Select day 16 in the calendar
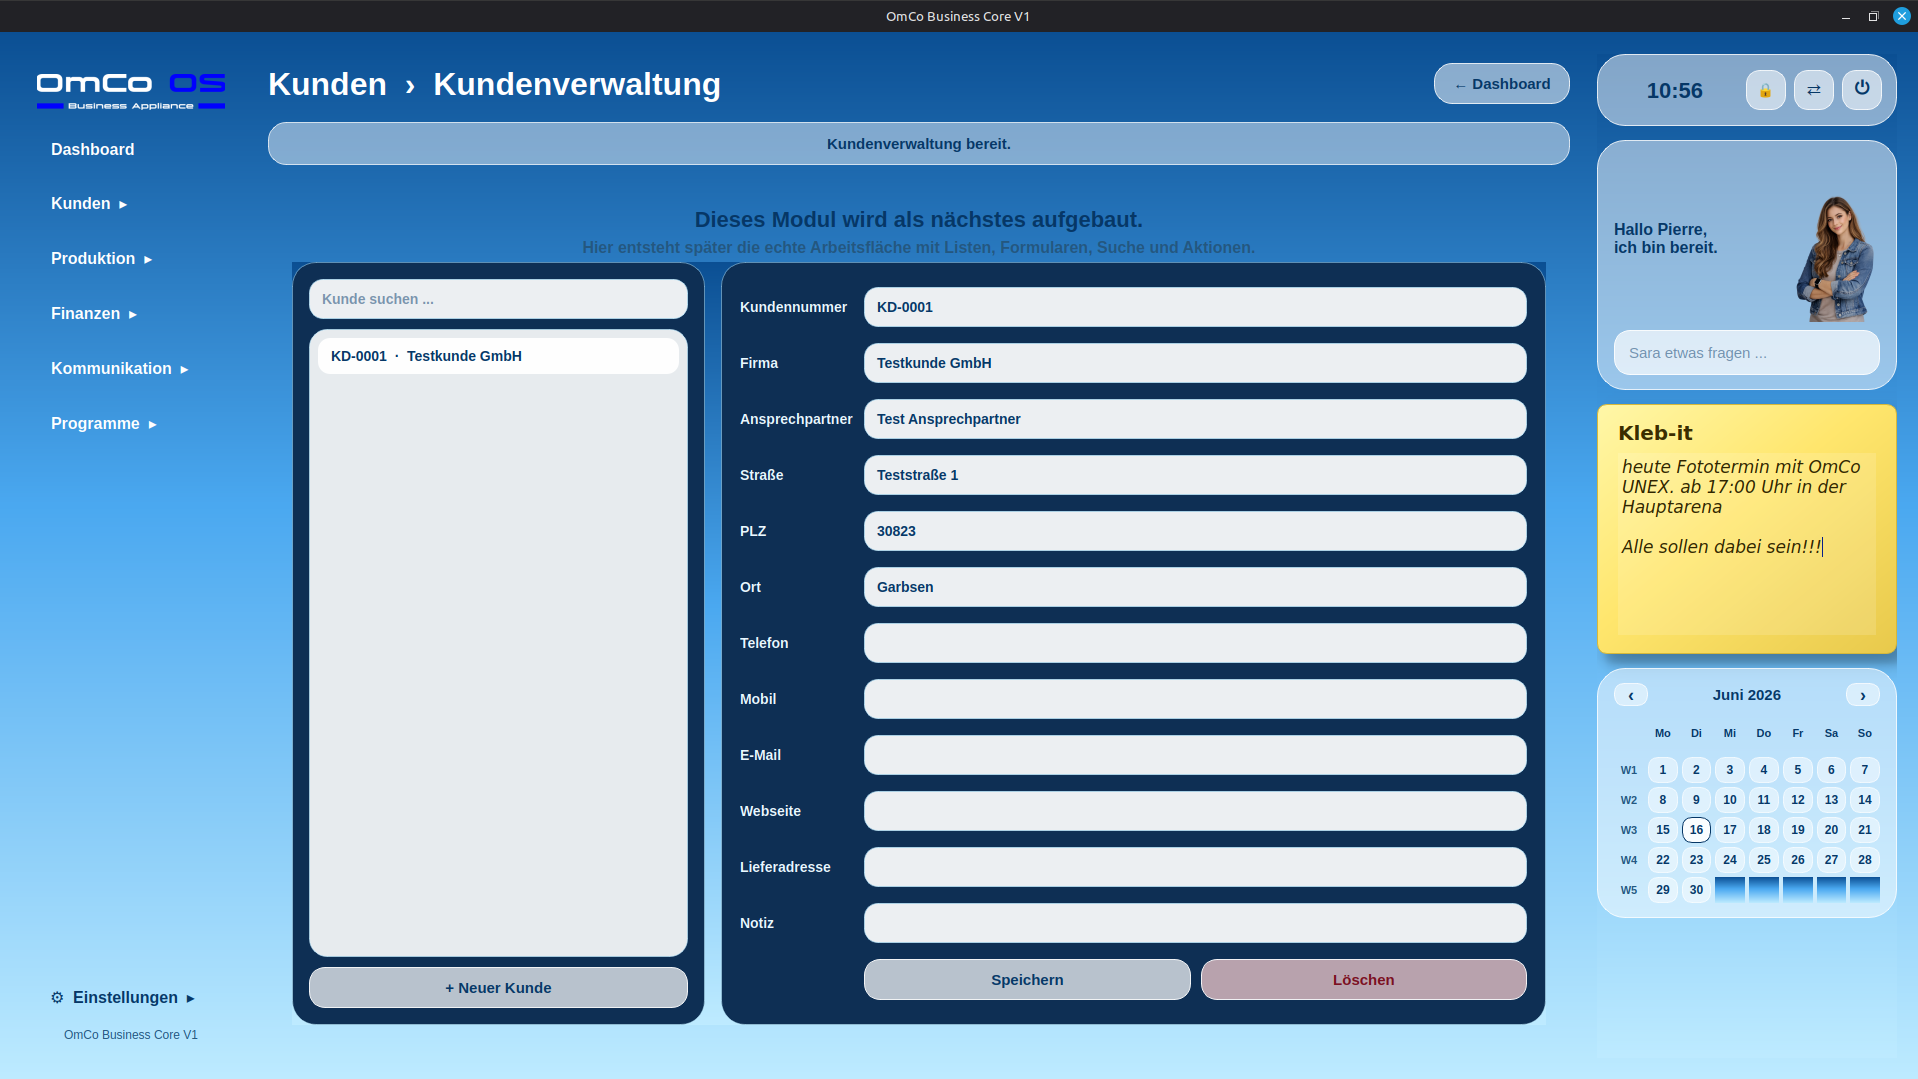1918x1079 pixels. click(x=1696, y=830)
